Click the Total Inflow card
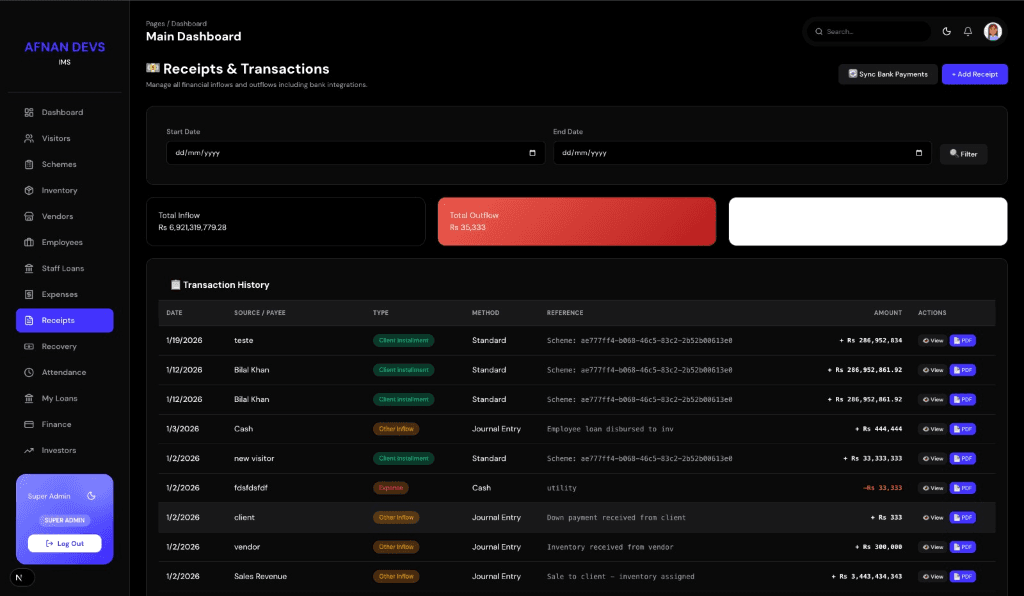1024x596 pixels. pos(285,221)
